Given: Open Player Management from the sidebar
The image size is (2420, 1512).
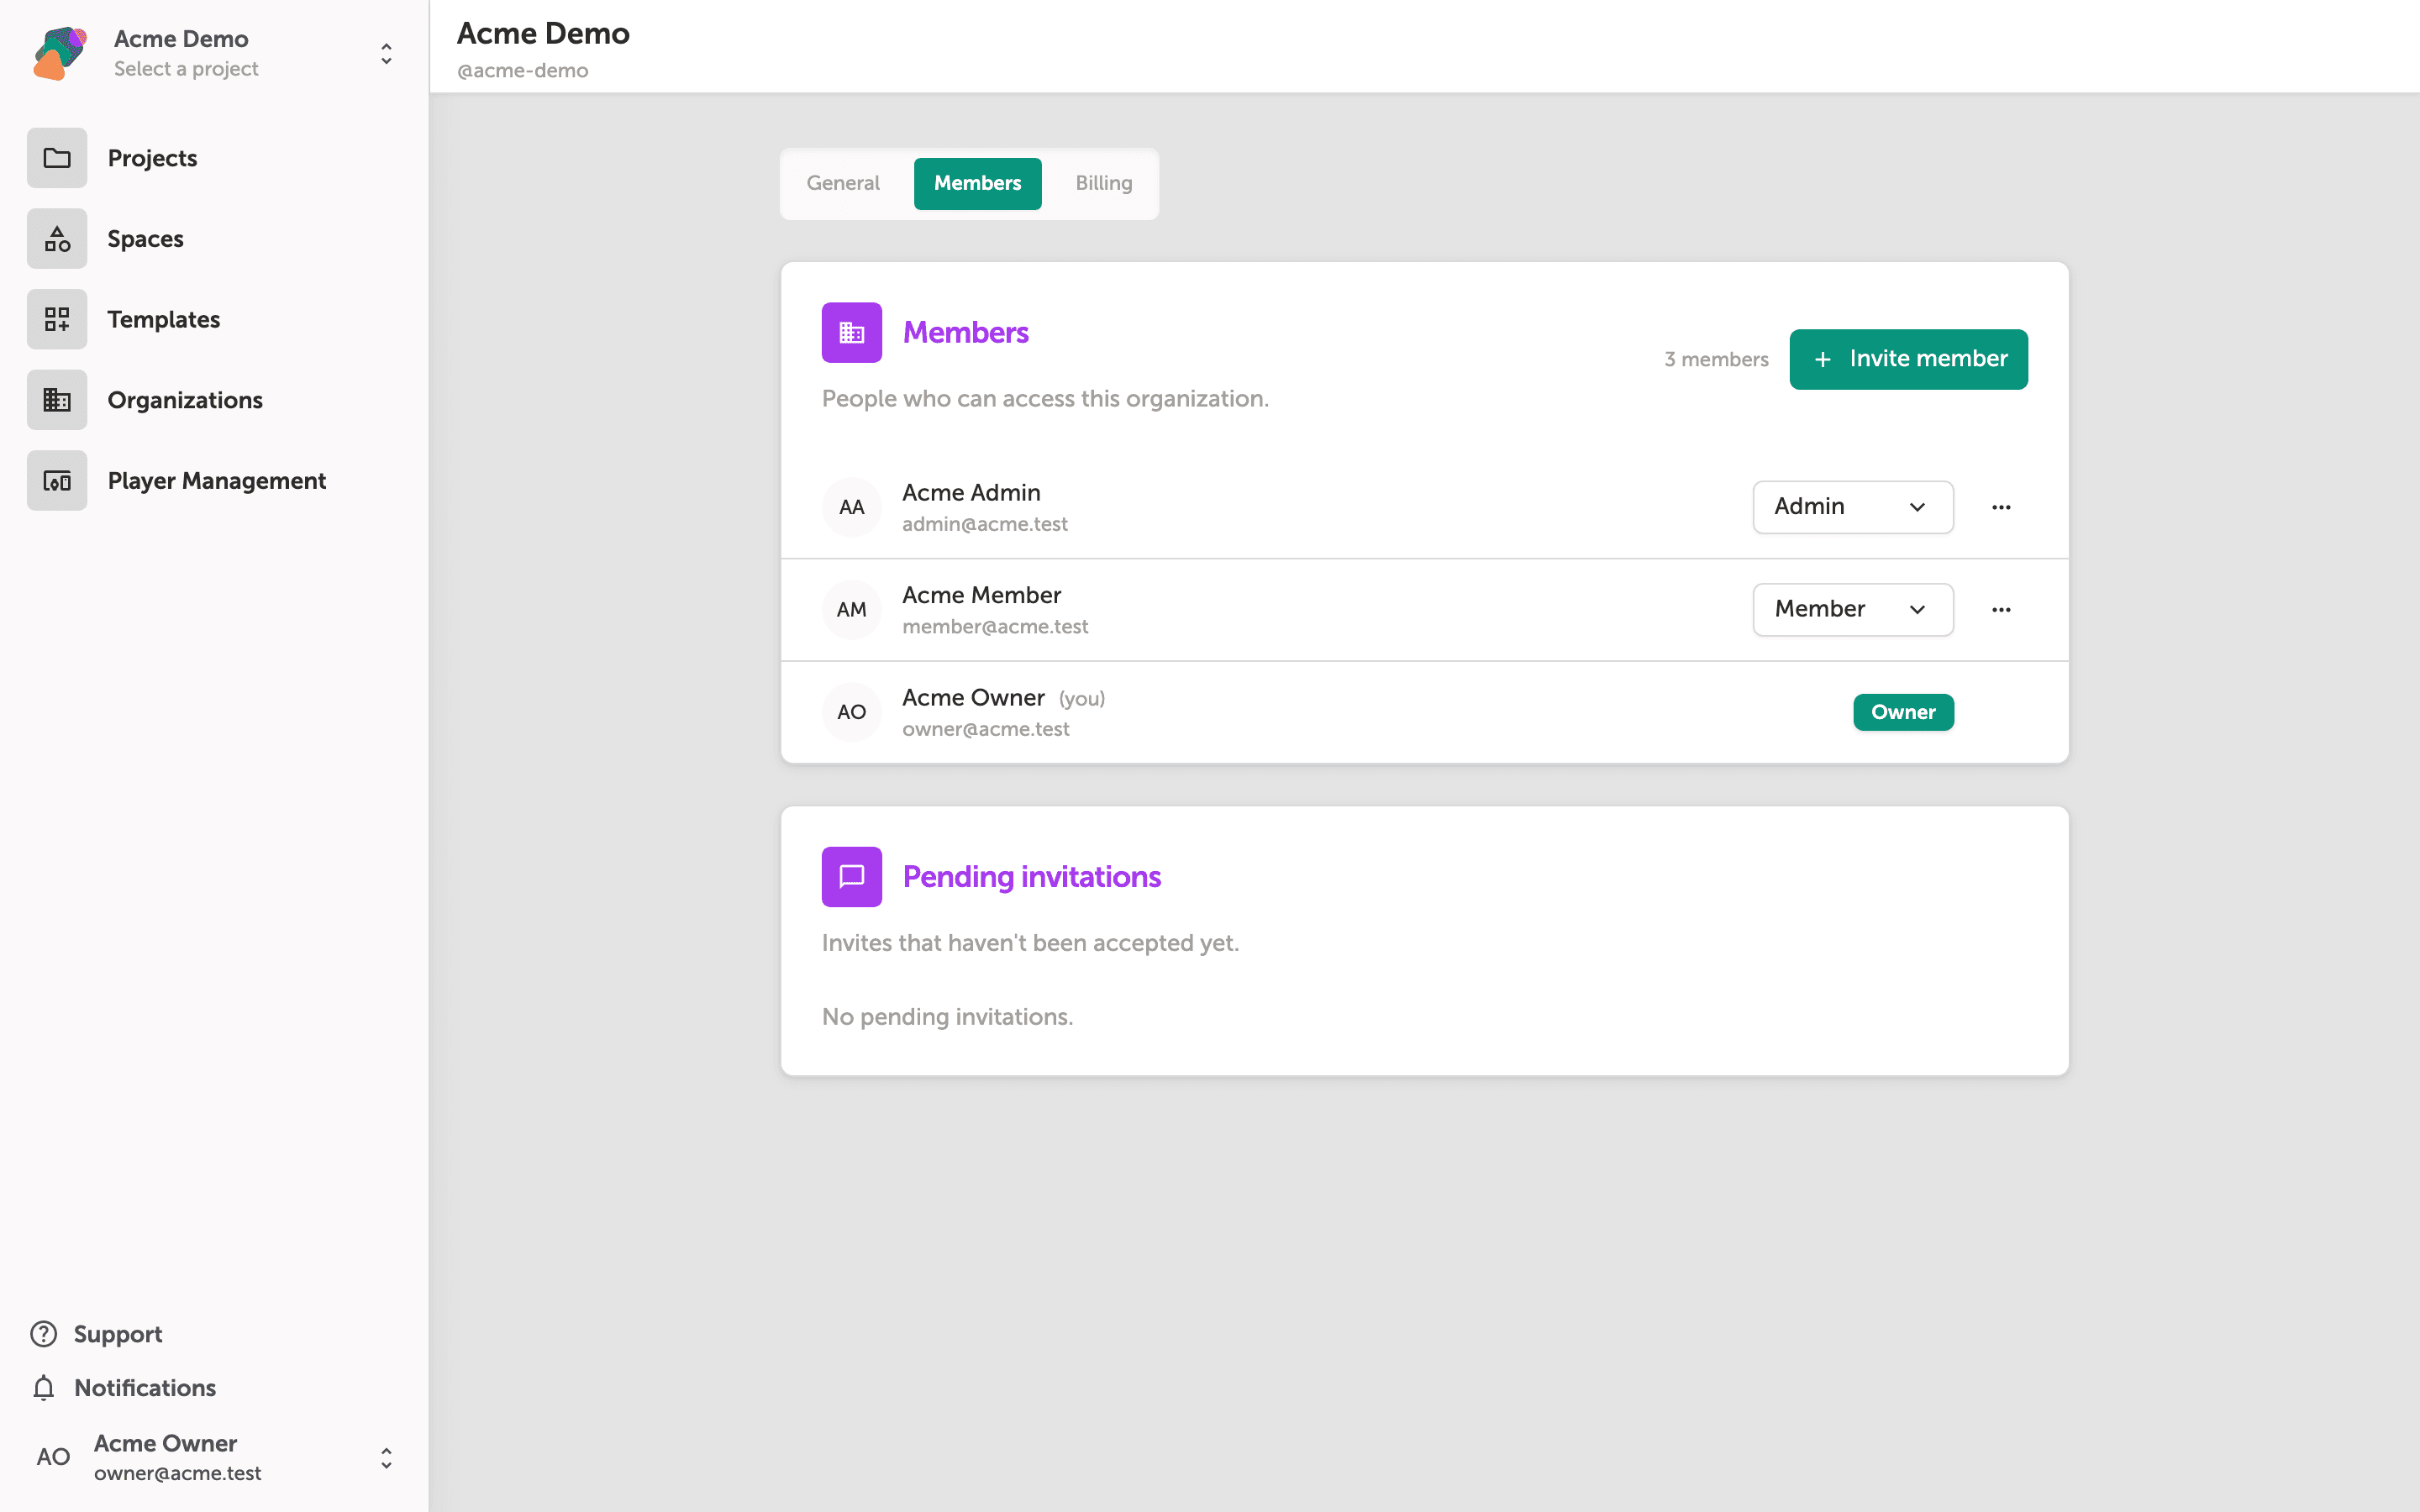Looking at the screenshot, I should click(x=217, y=481).
